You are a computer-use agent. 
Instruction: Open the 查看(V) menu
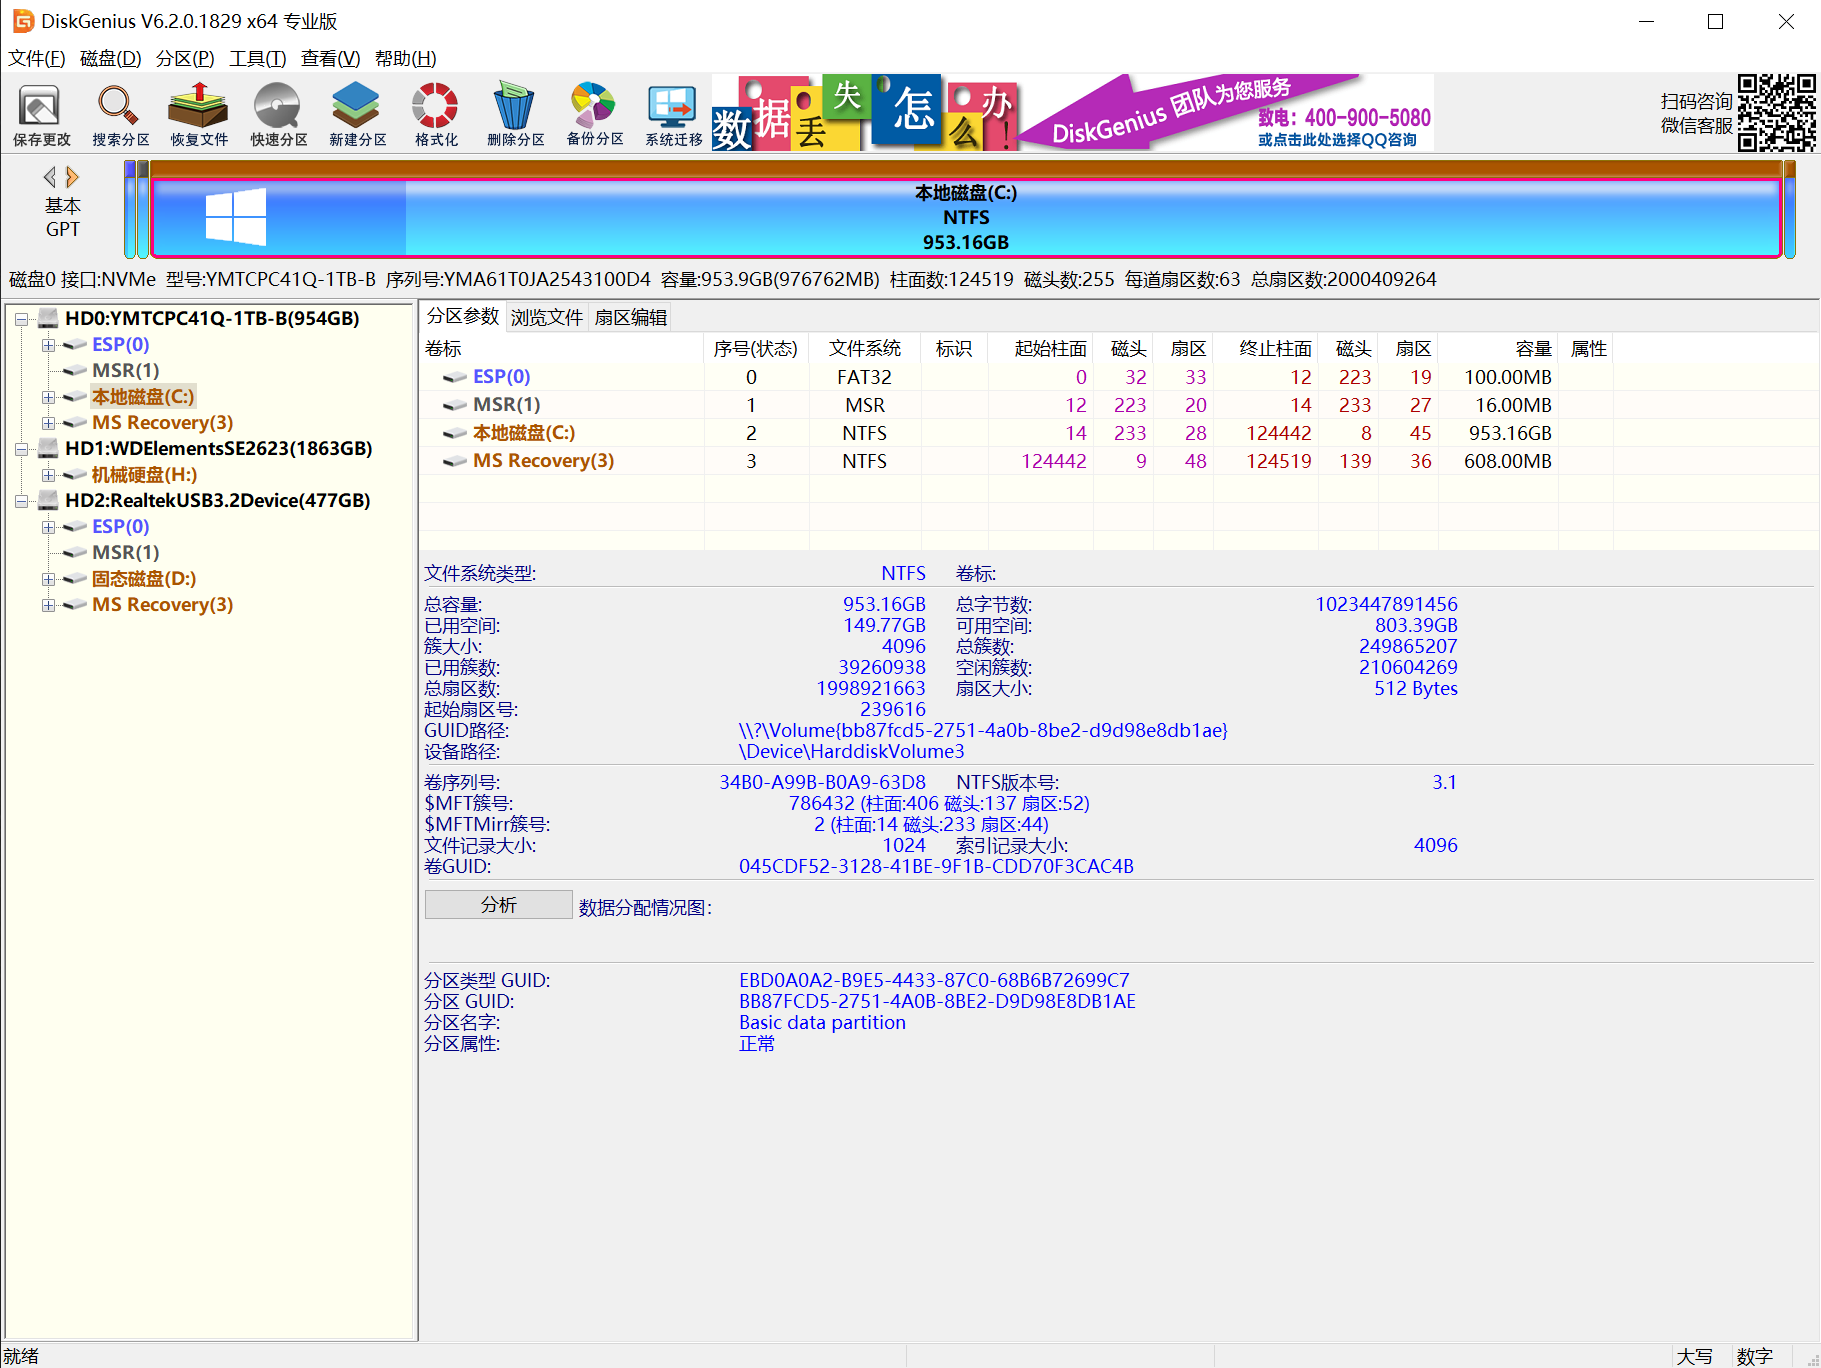331,59
